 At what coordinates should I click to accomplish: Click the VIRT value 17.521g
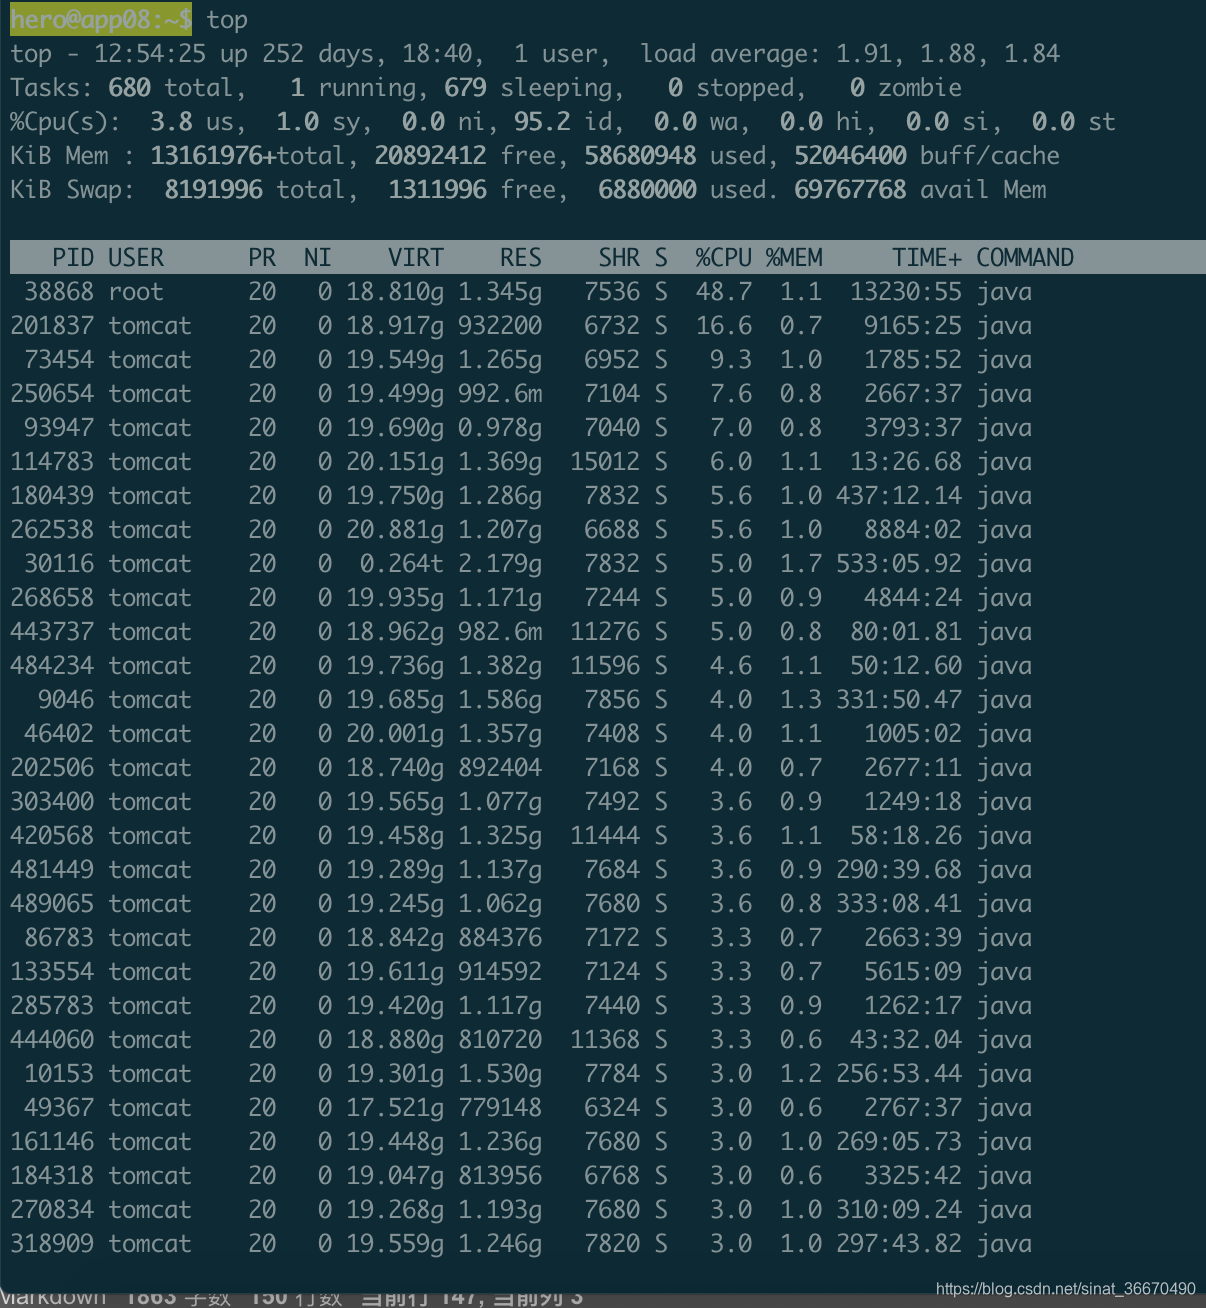[395, 1107]
